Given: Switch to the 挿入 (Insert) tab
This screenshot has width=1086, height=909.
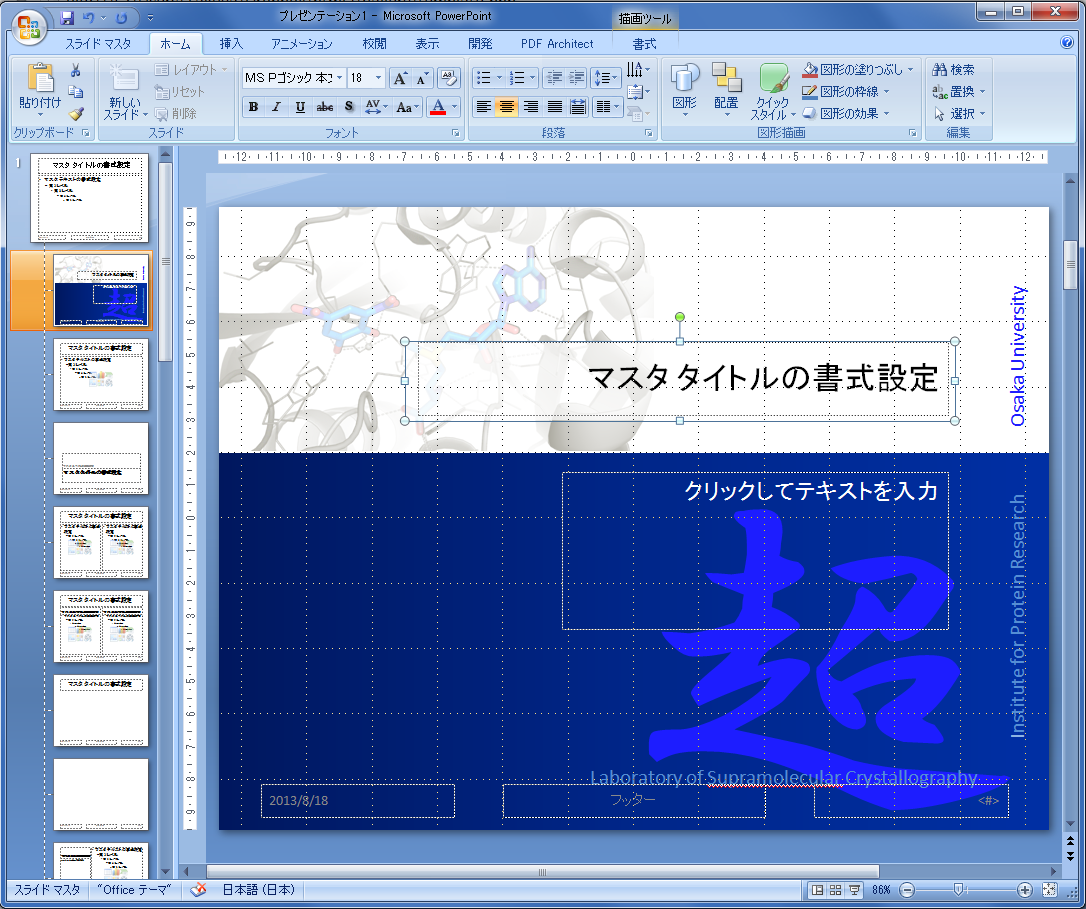Looking at the screenshot, I should (231, 44).
